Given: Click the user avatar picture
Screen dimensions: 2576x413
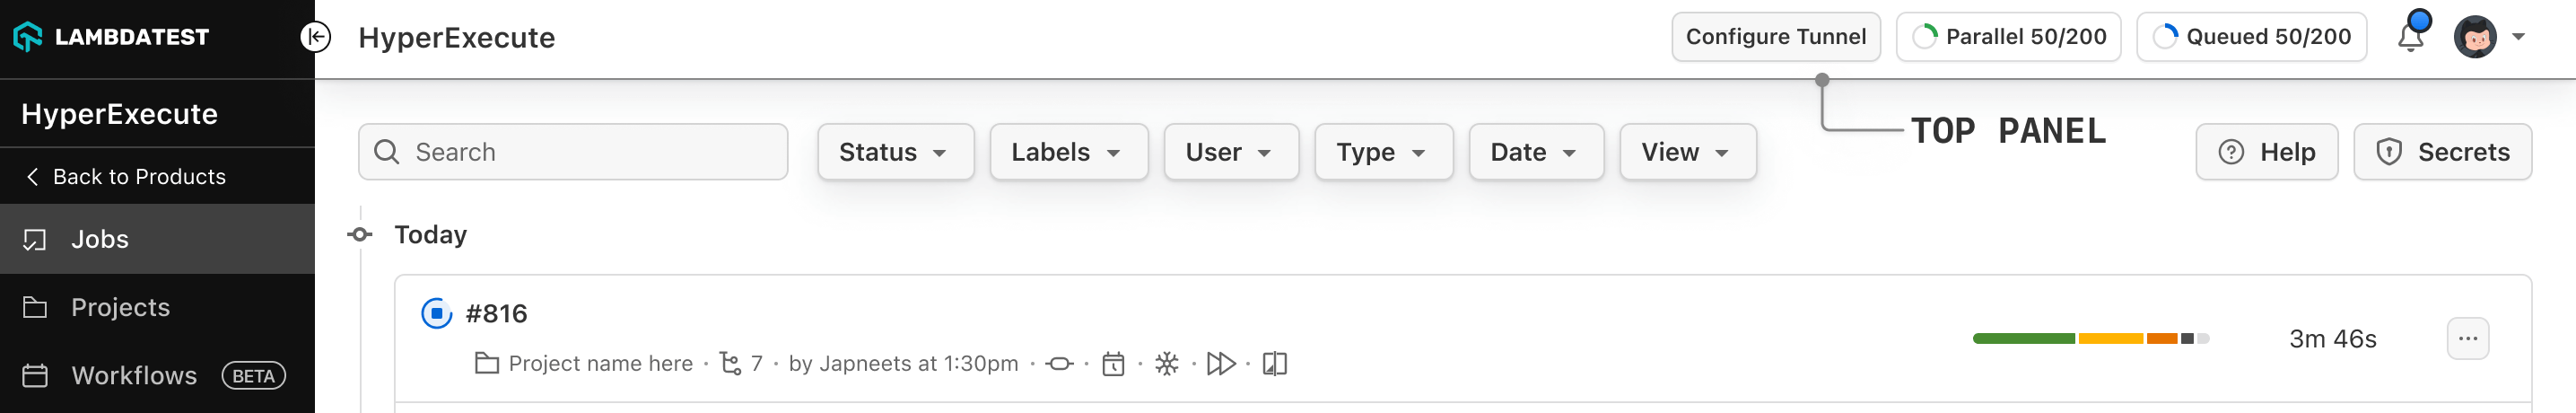Looking at the screenshot, I should 2474,37.
